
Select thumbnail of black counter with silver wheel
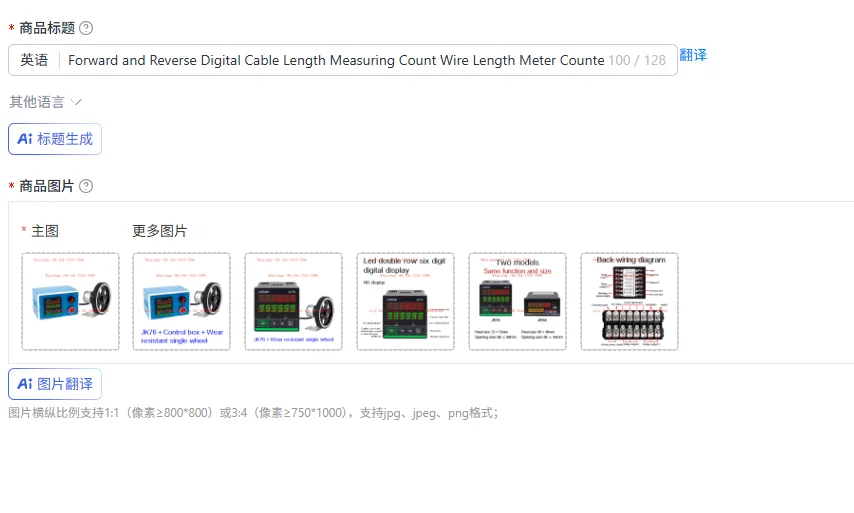point(294,301)
